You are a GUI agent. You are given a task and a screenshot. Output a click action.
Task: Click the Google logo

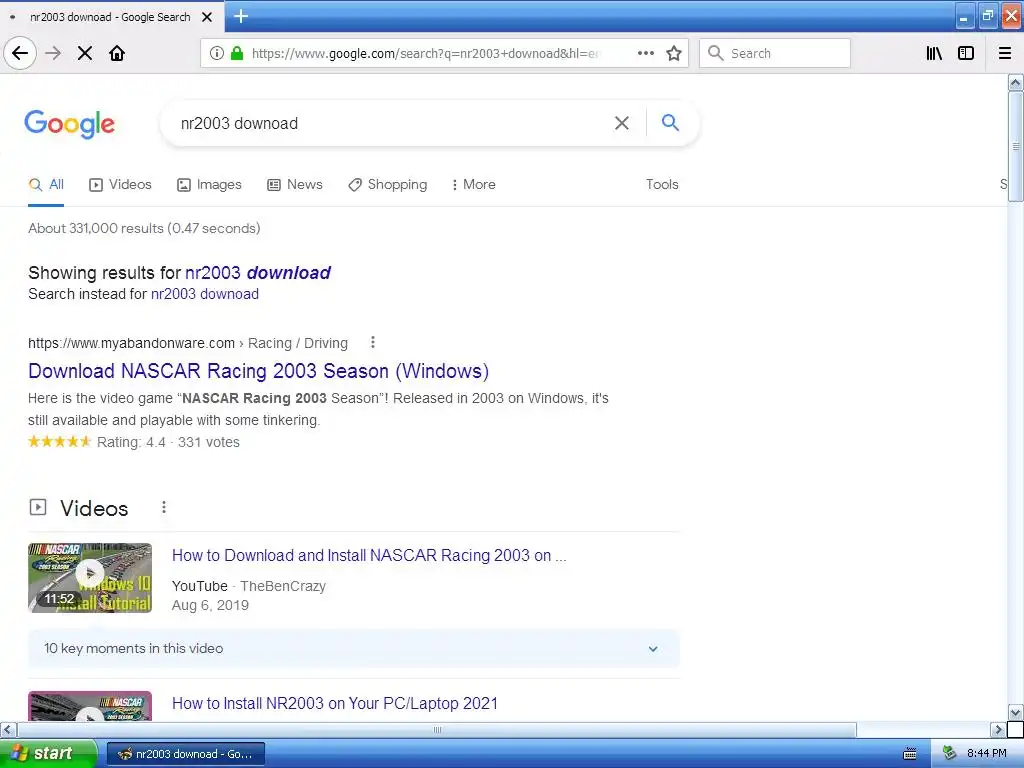69,123
